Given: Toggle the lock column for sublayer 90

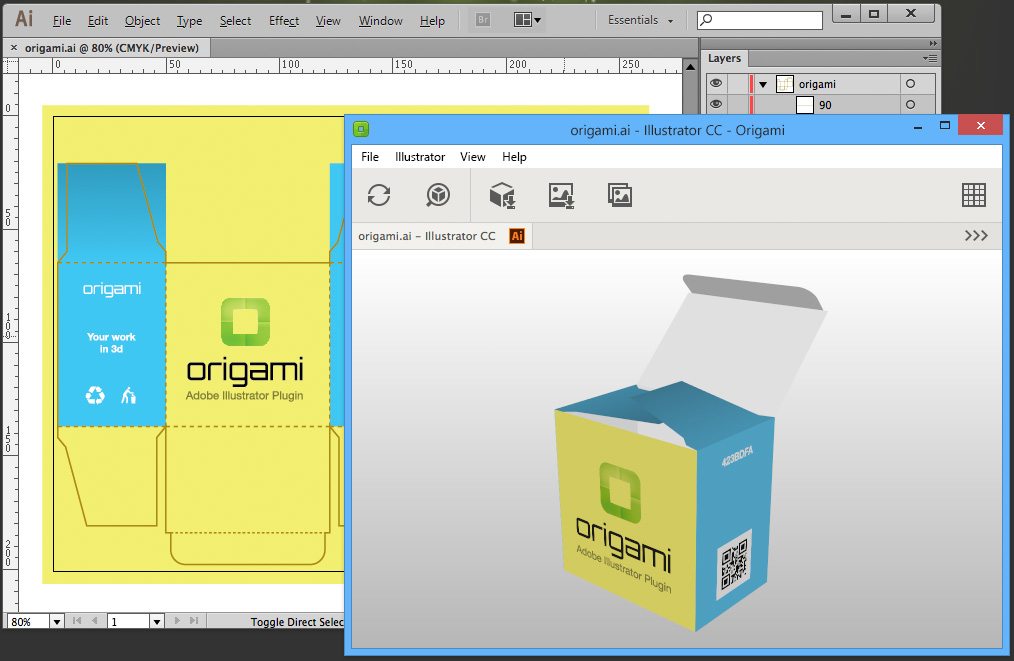Looking at the screenshot, I should coord(737,105).
